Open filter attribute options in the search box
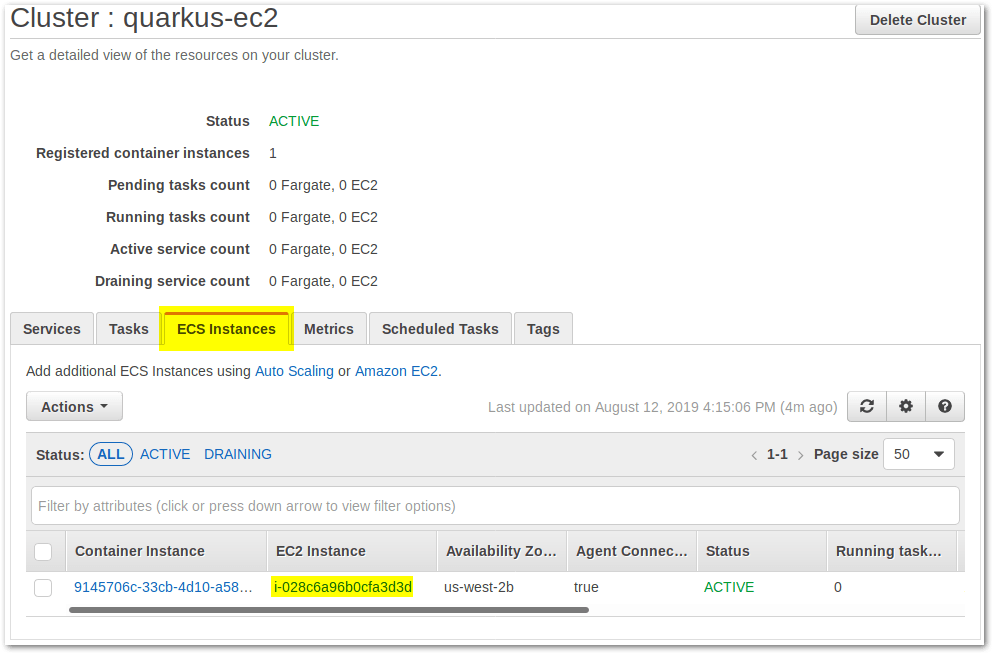The height and width of the screenshot is (654, 993). (x=495, y=506)
